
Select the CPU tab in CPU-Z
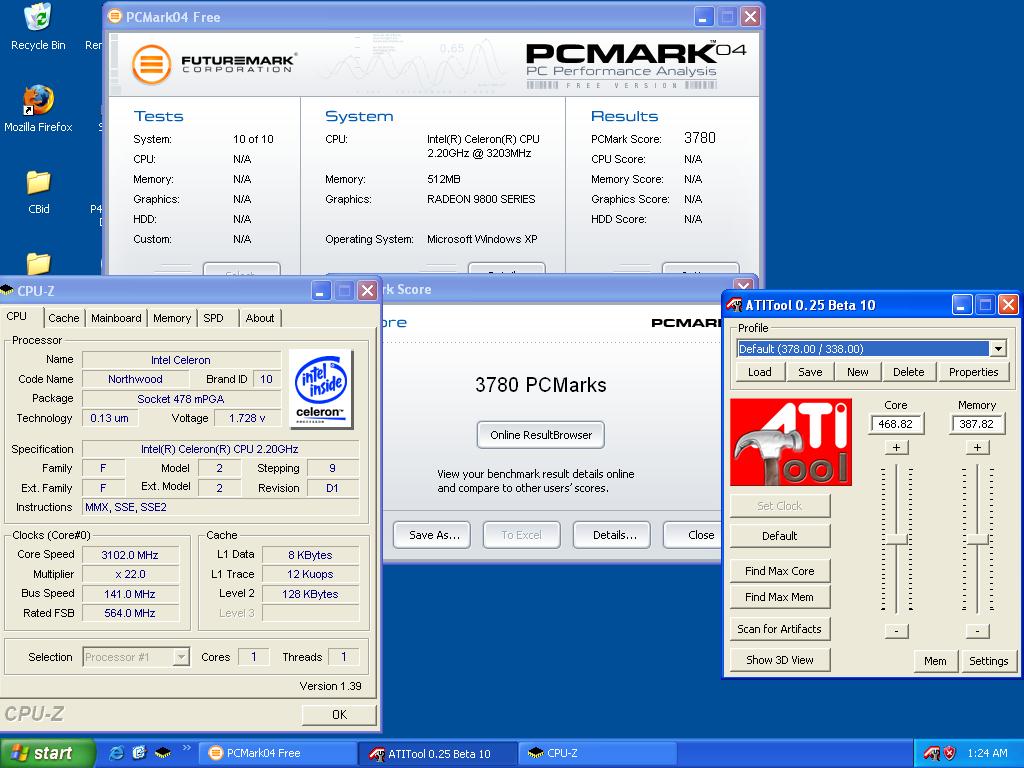pos(17,316)
